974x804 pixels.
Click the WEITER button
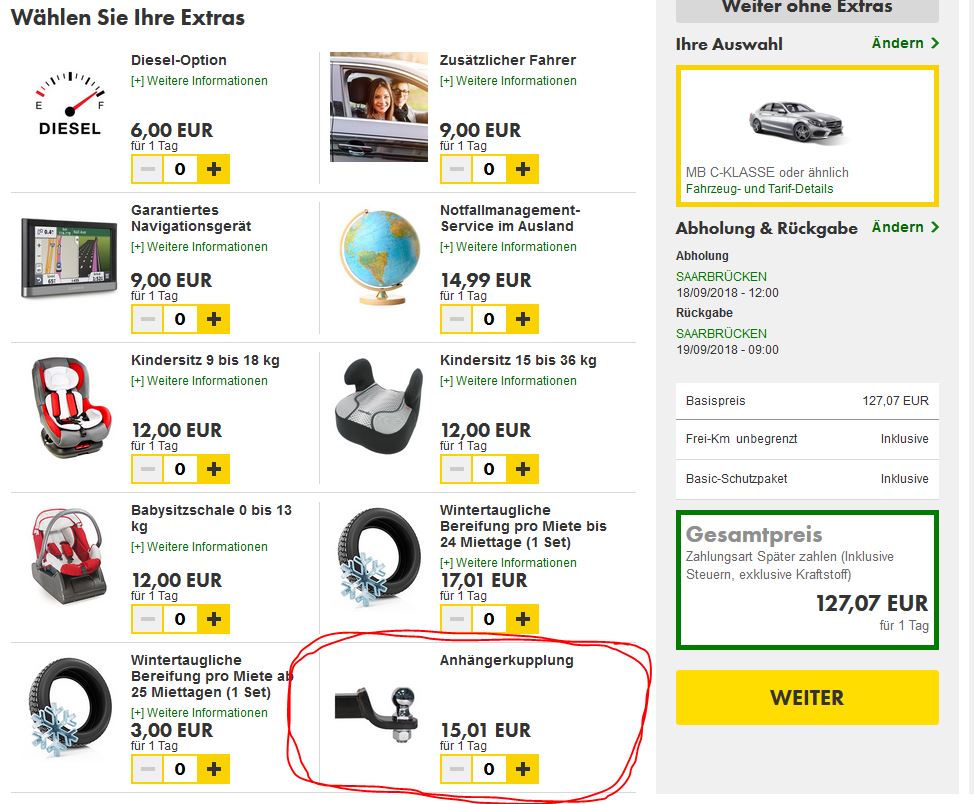(x=806, y=698)
